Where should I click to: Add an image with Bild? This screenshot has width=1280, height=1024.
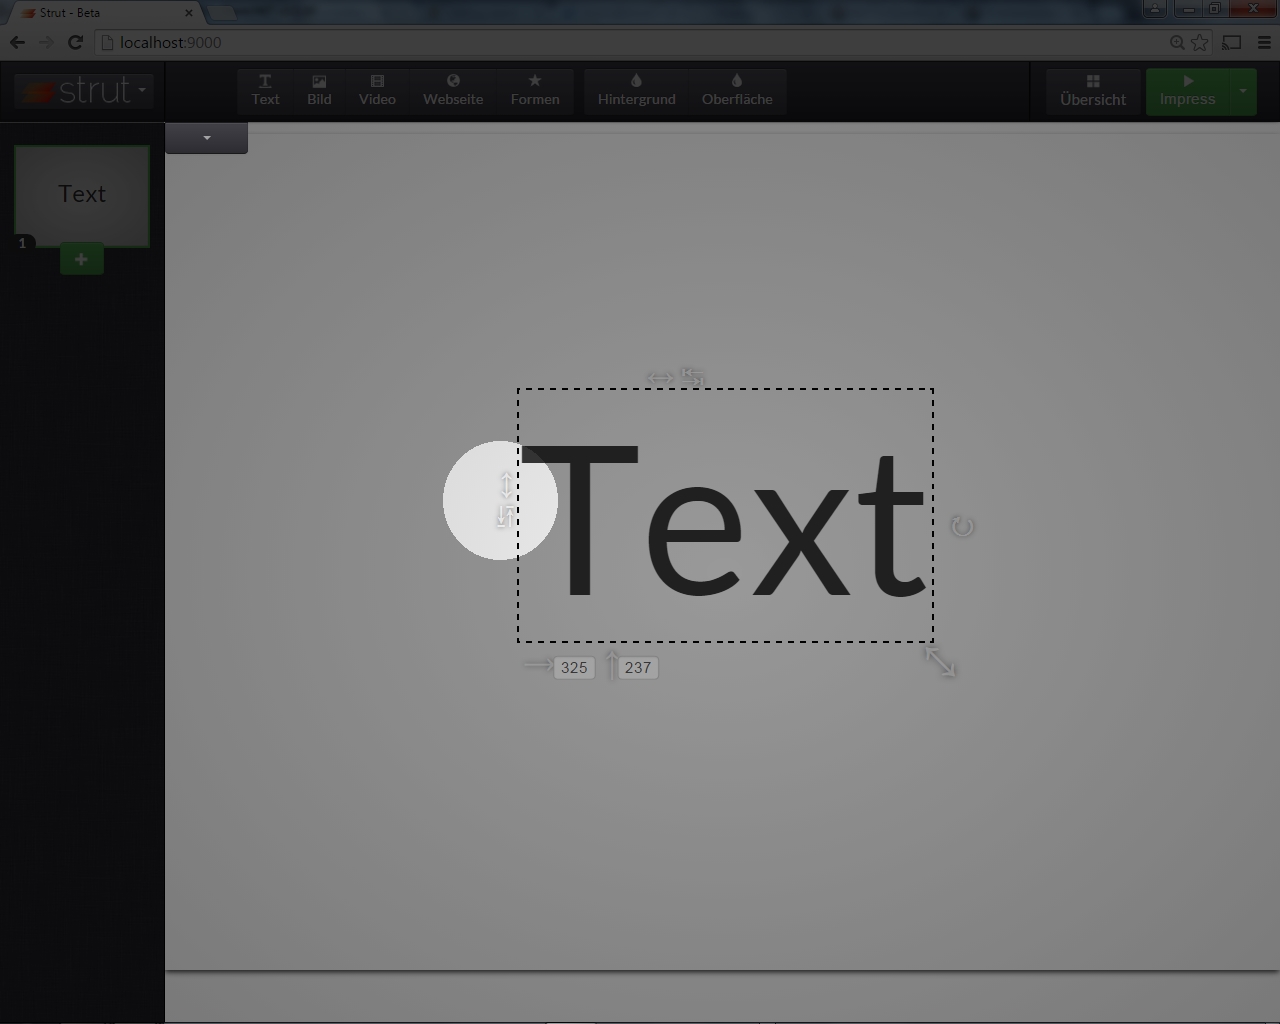click(319, 90)
